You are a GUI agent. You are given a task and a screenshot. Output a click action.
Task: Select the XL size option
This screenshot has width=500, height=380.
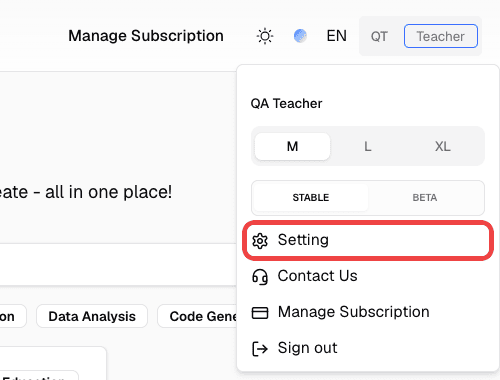[443, 146]
